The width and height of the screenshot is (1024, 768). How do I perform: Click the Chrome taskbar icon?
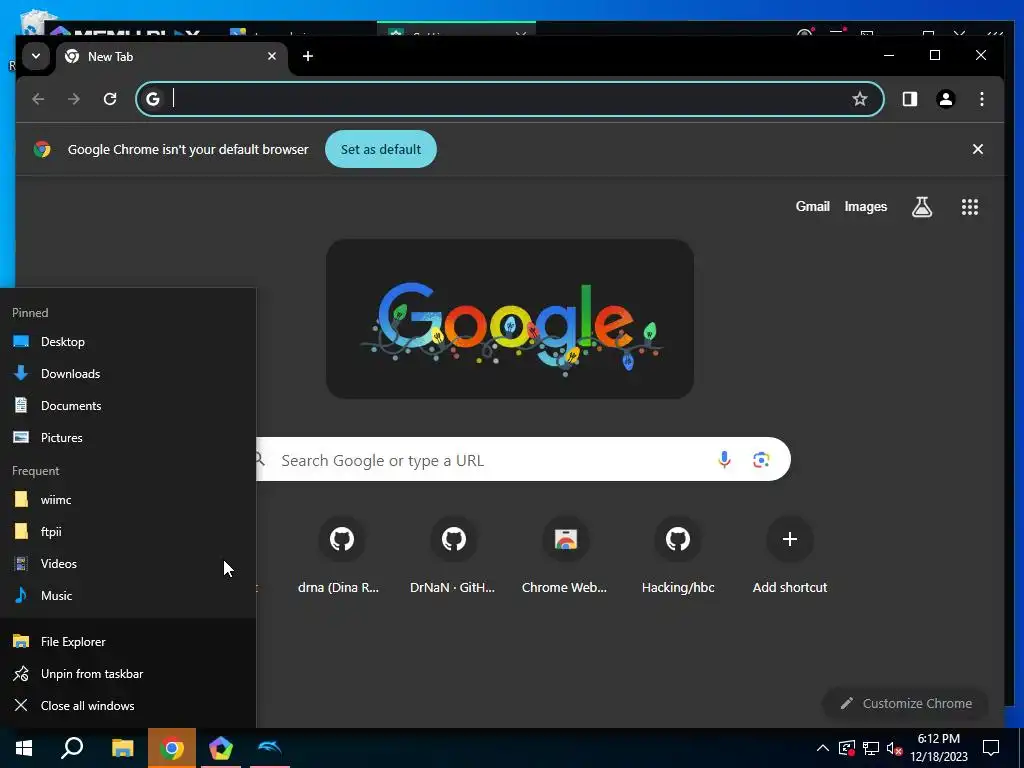[x=172, y=748]
